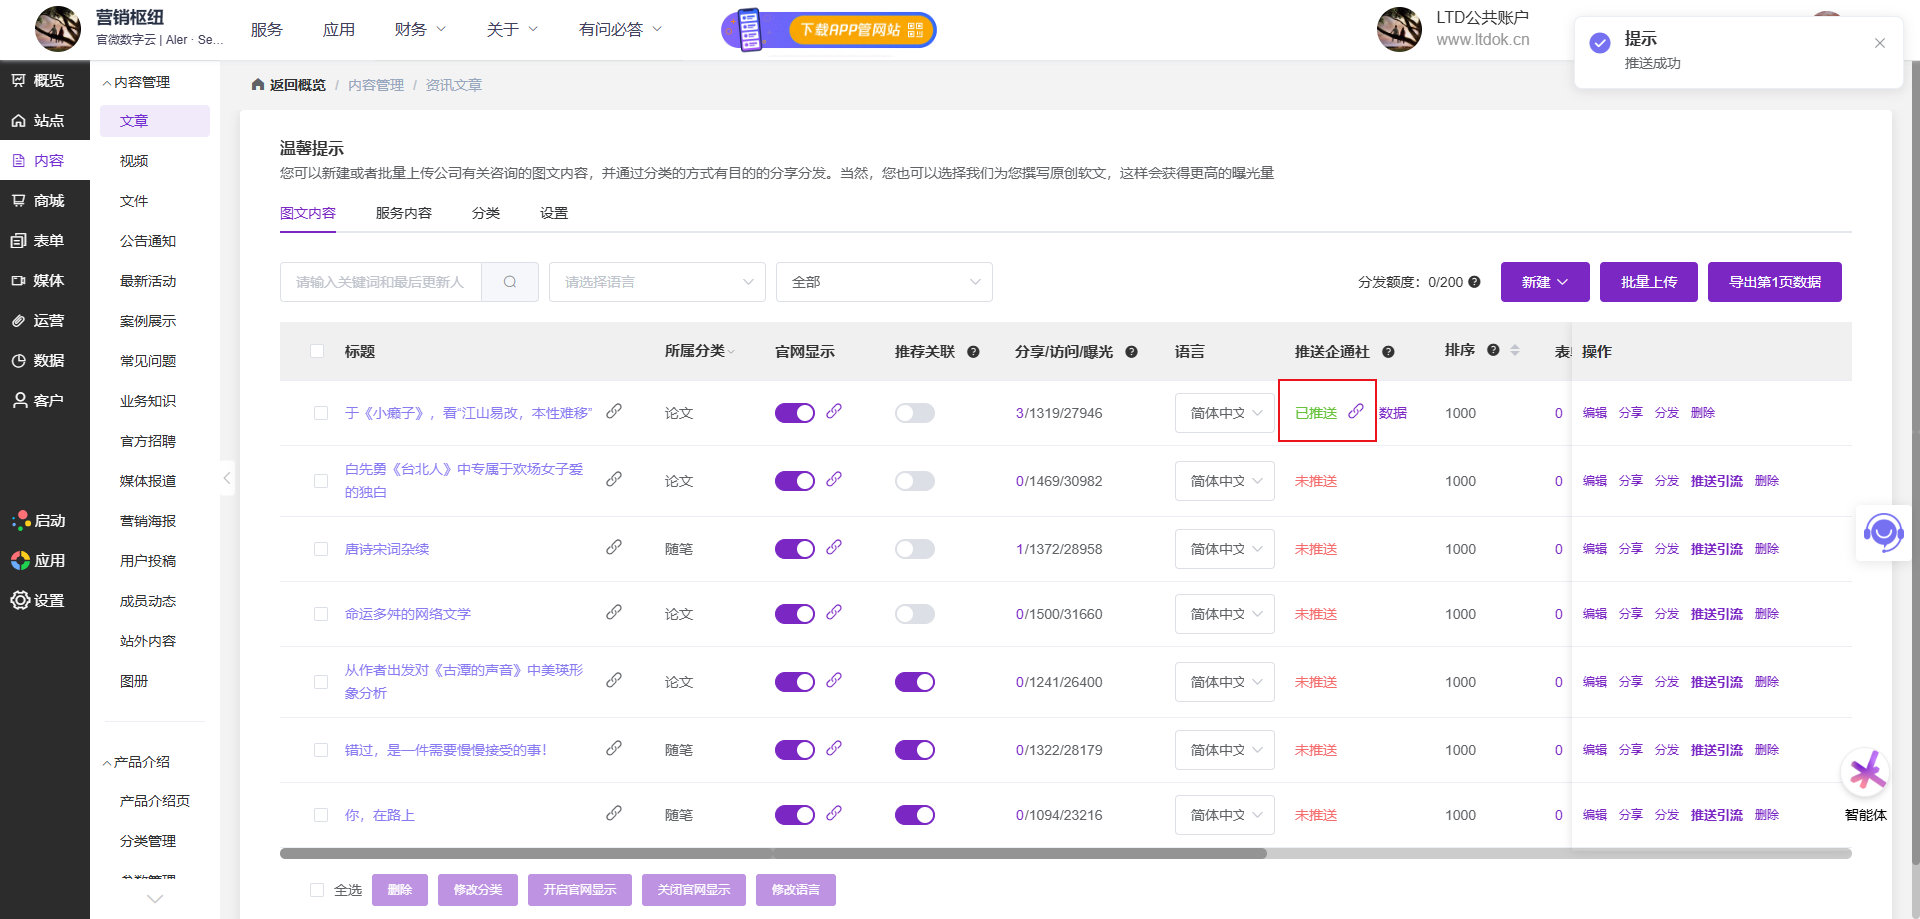Click the 已推送 link icon in first row
The width and height of the screenshot is (1920, 919).
point(1356,411)
